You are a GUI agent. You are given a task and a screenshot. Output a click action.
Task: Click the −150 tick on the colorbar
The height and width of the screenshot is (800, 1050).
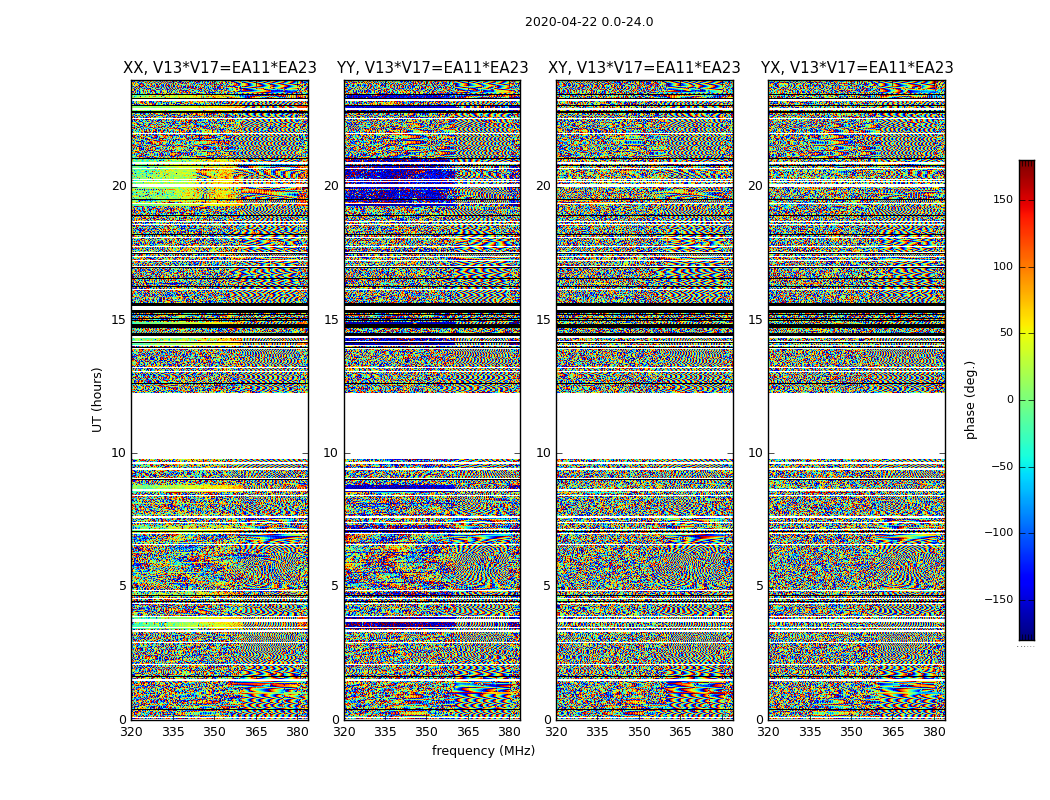[998, 599]
